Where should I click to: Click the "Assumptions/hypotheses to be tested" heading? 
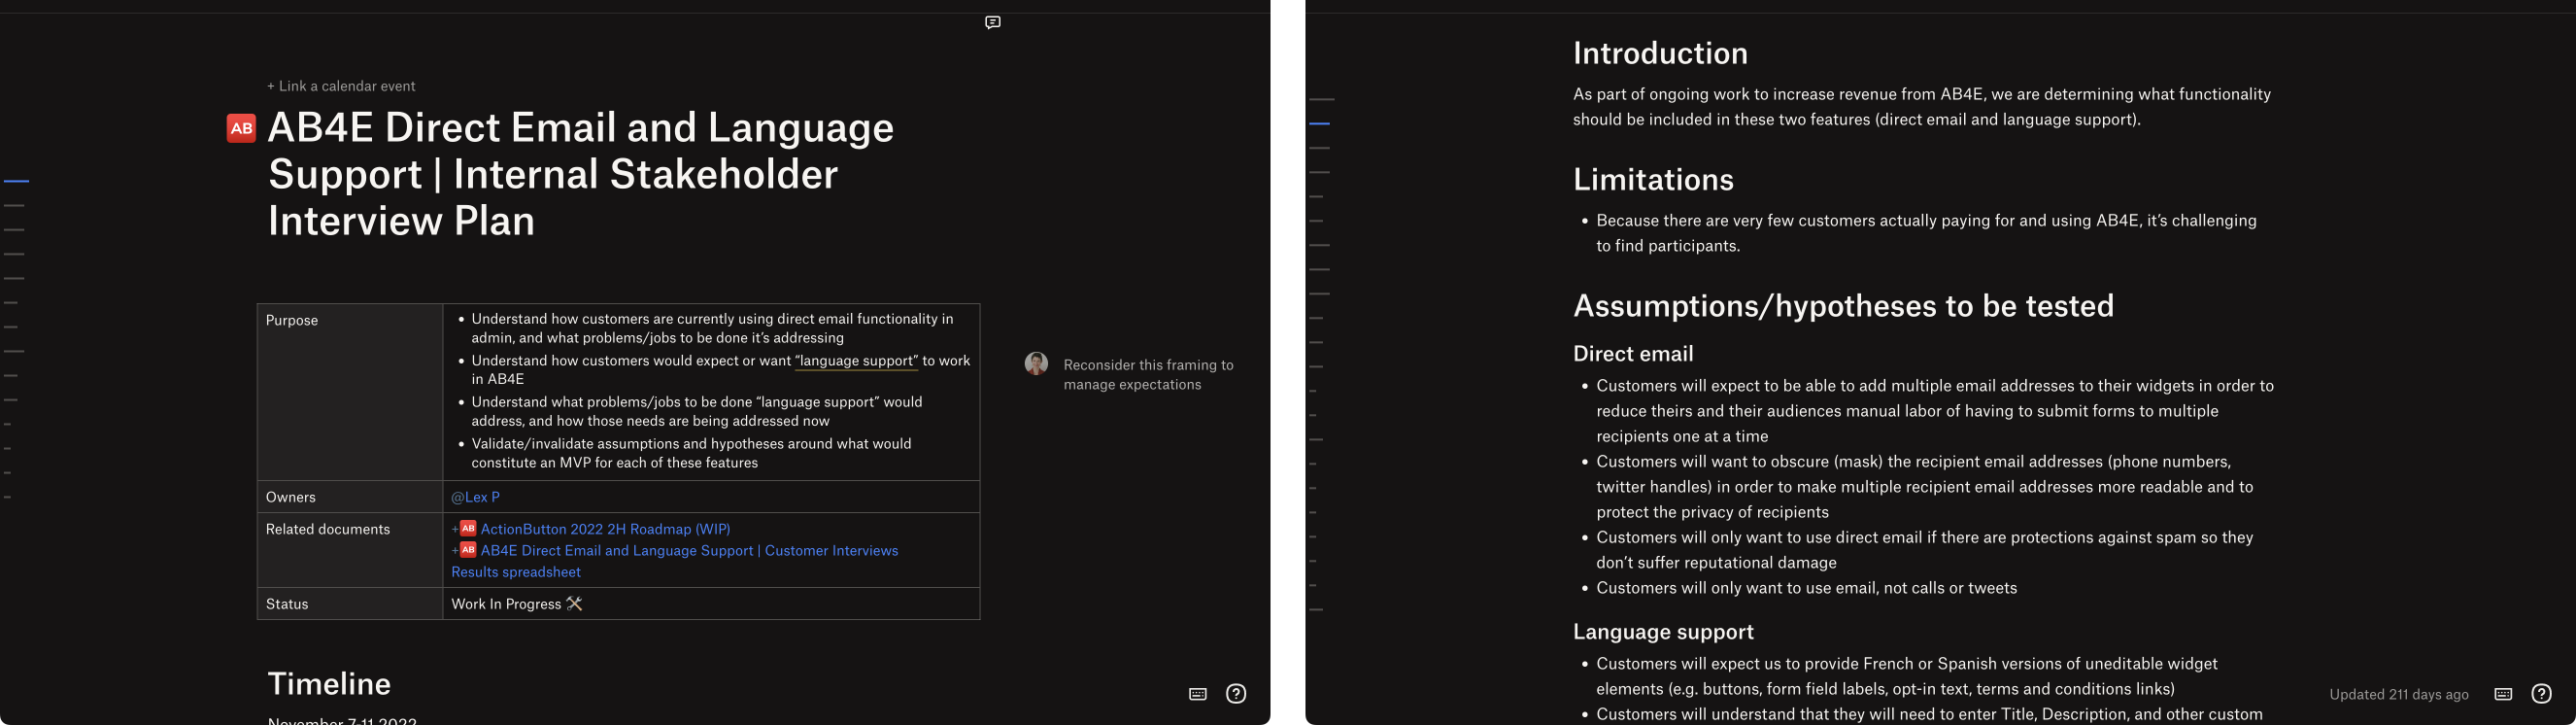[x=1843, y=305]
